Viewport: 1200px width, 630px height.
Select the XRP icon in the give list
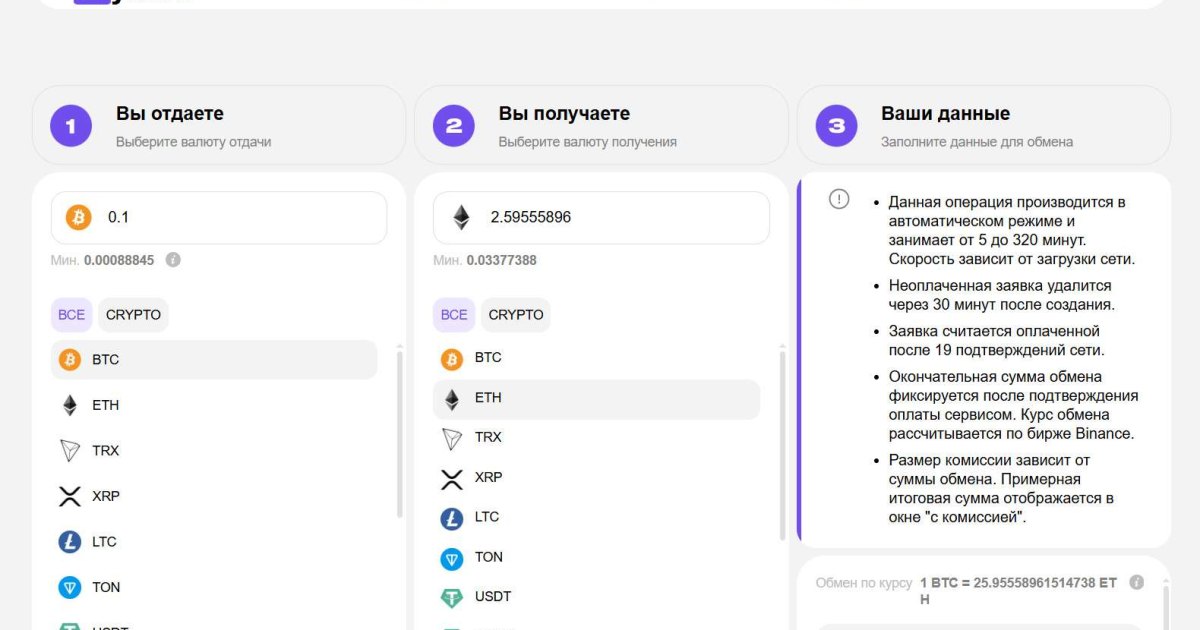point(70,496)
